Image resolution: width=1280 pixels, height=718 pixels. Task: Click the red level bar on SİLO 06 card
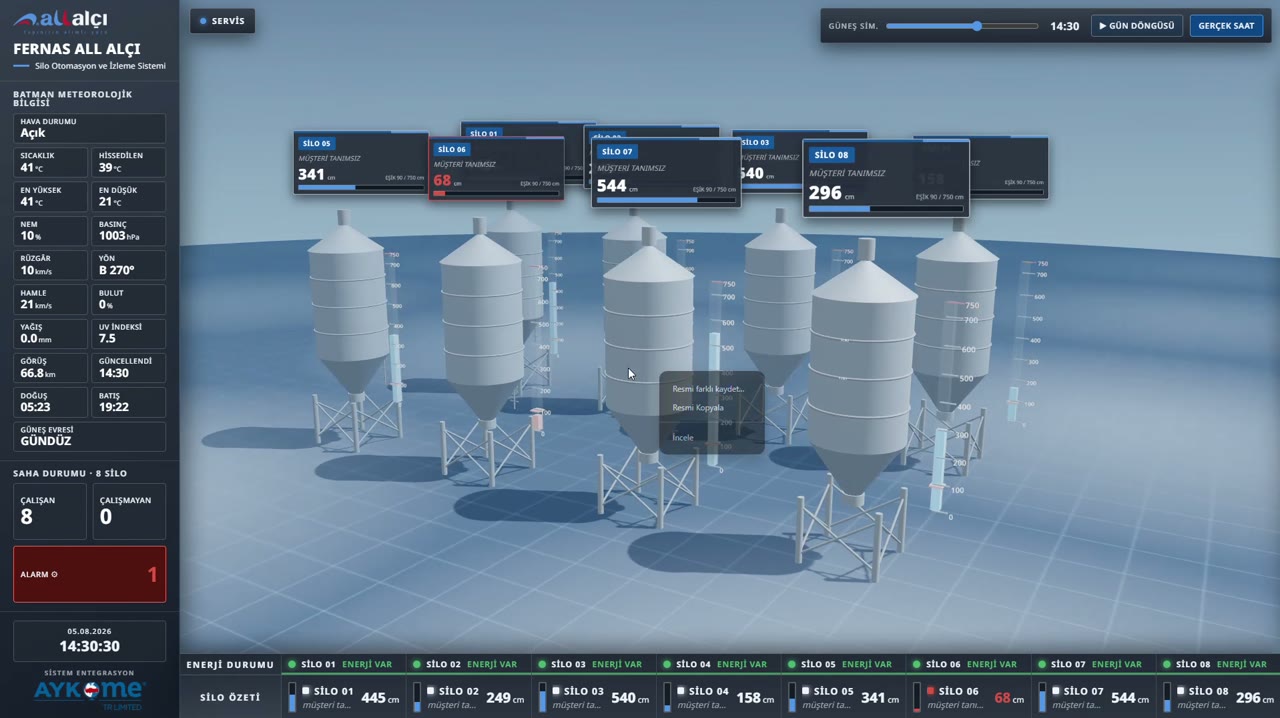496,193
